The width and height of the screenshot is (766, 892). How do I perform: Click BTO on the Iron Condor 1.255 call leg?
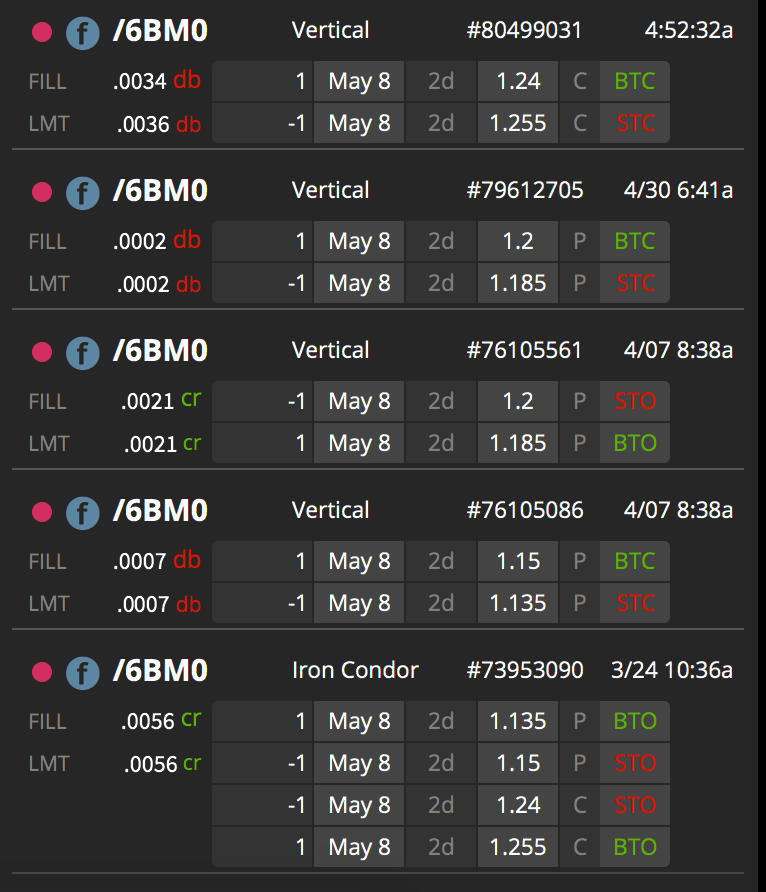pos(635,847)
